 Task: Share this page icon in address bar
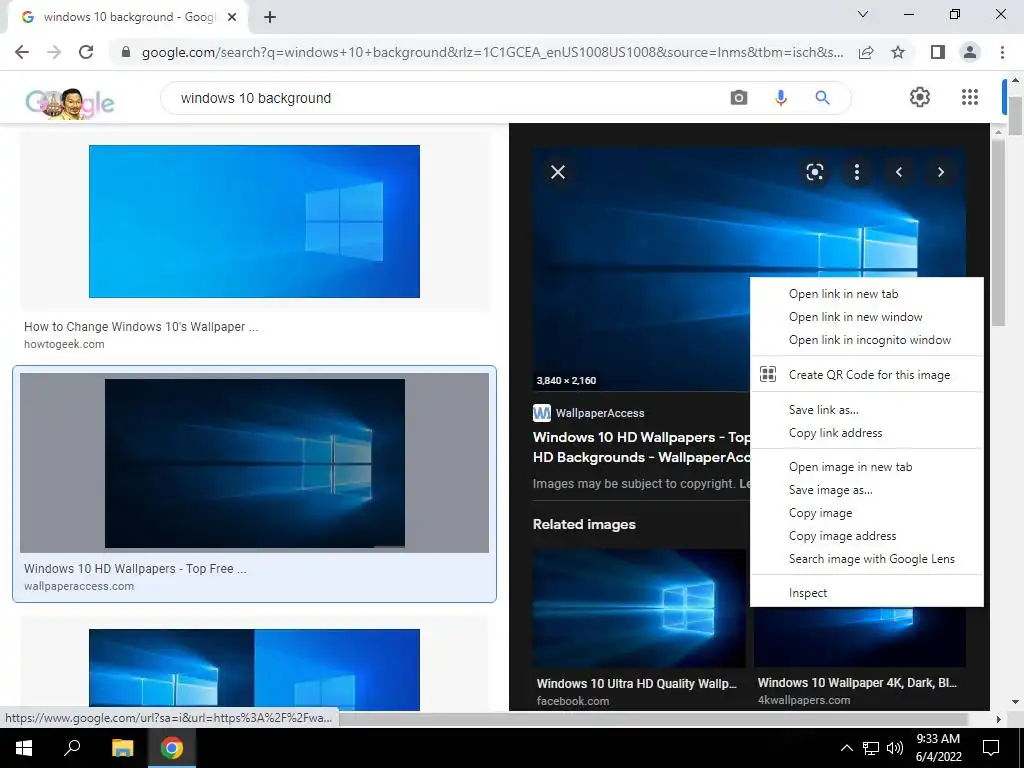pos(866,52)
